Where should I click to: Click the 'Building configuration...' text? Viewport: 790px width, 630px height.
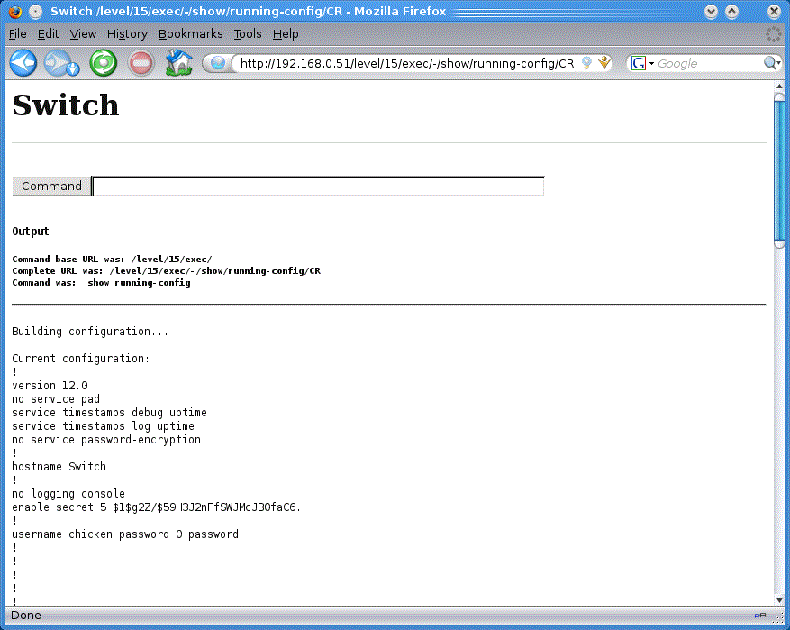click(90, 331)
